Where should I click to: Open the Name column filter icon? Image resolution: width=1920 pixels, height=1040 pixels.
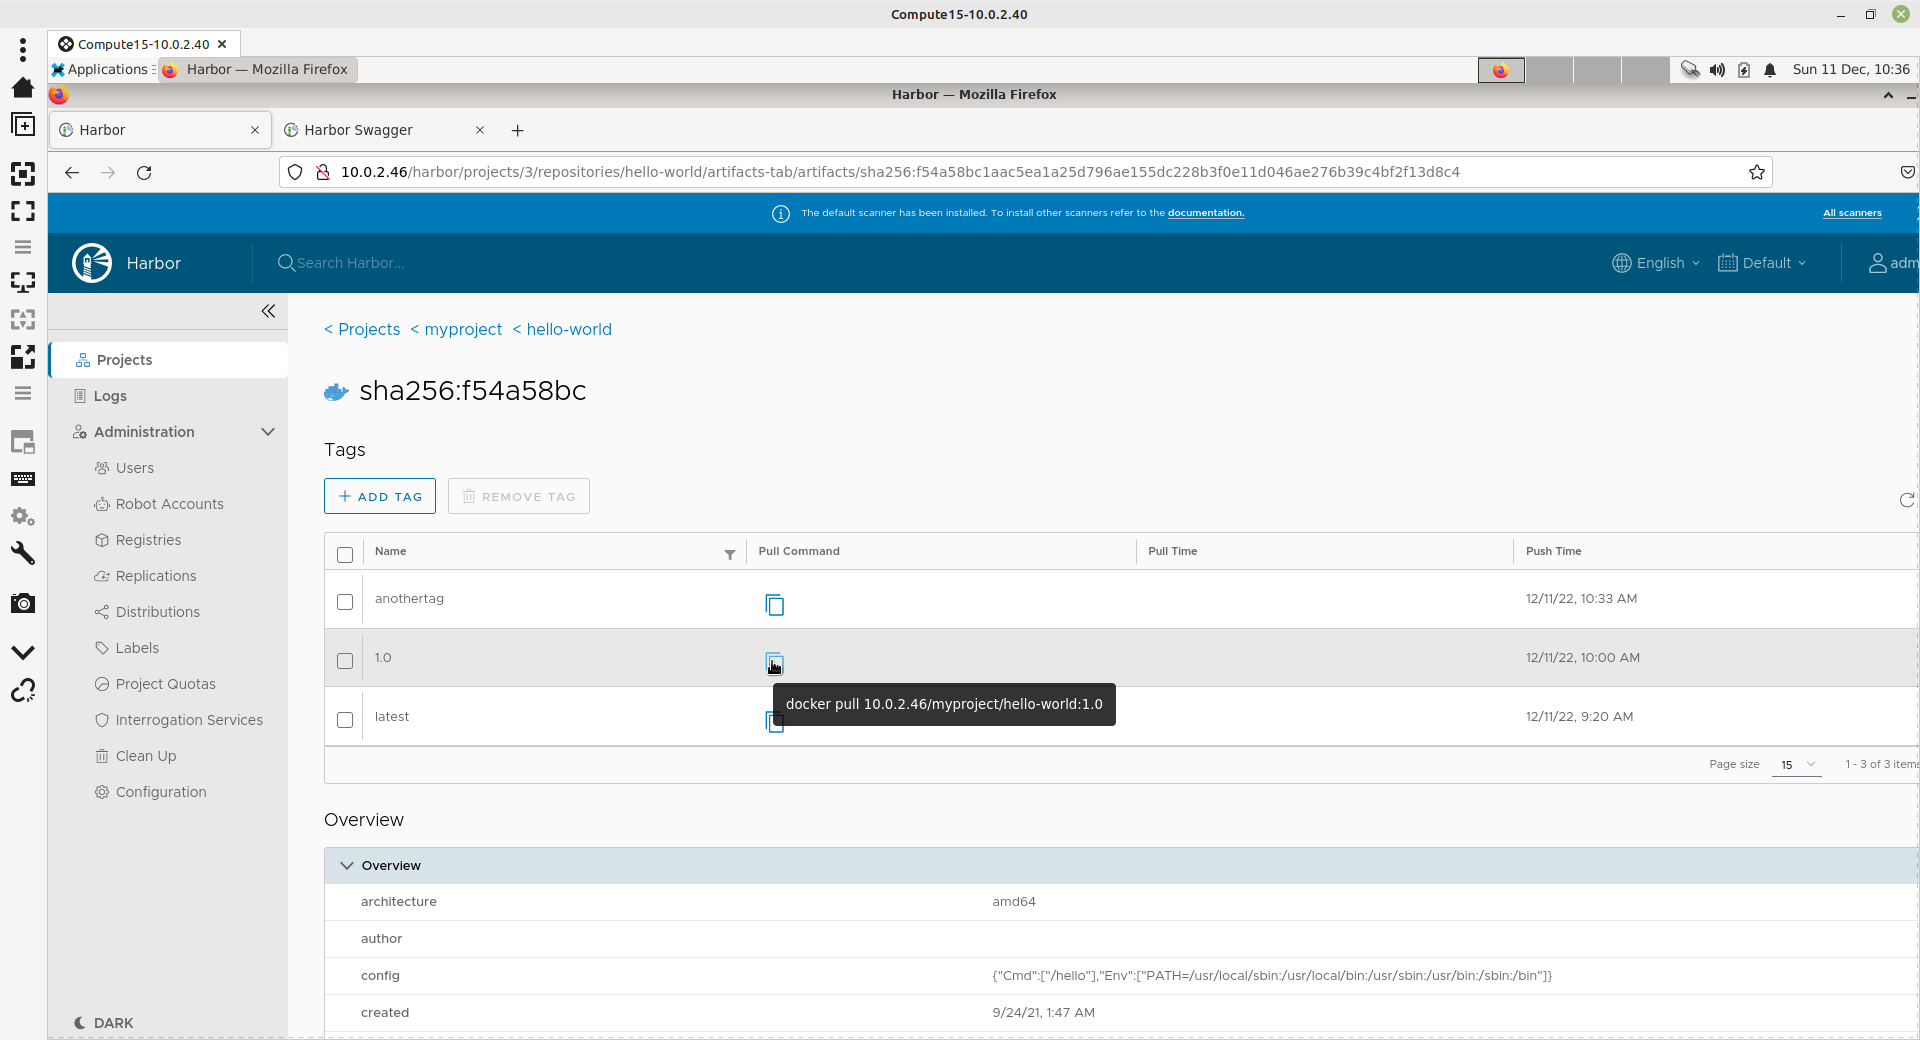730,554
